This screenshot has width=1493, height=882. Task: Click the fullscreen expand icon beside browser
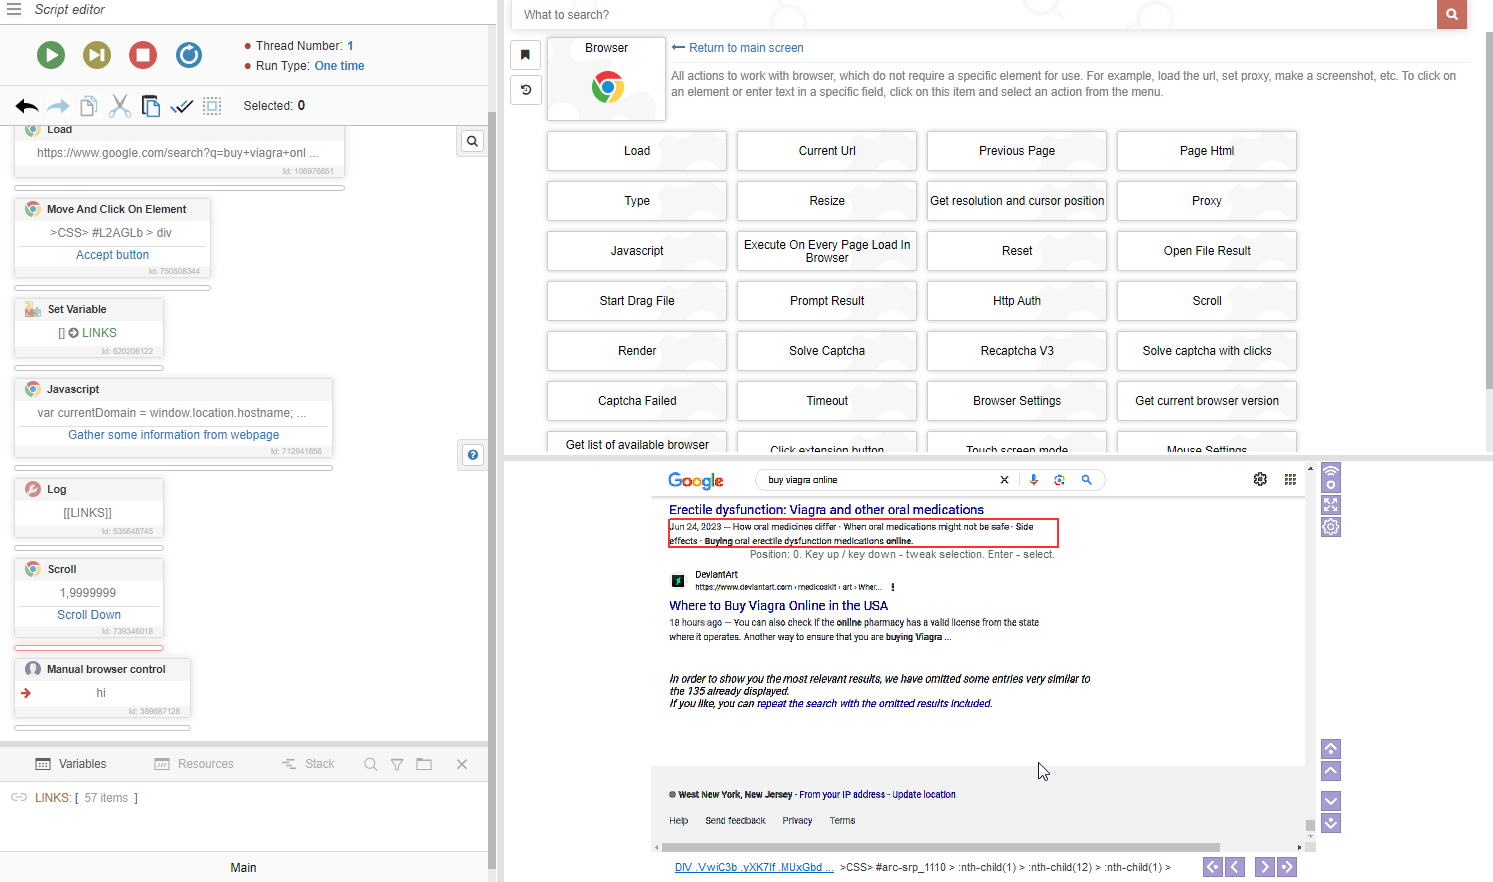(x=1330, y=505)
